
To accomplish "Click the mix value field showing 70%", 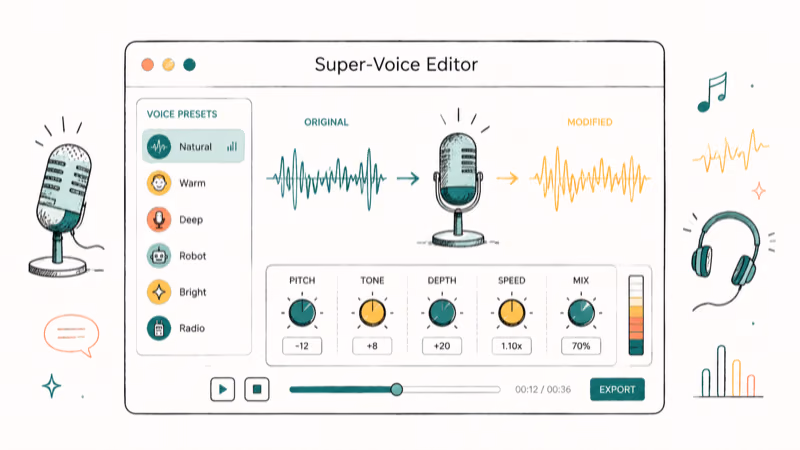I will 581,346.
